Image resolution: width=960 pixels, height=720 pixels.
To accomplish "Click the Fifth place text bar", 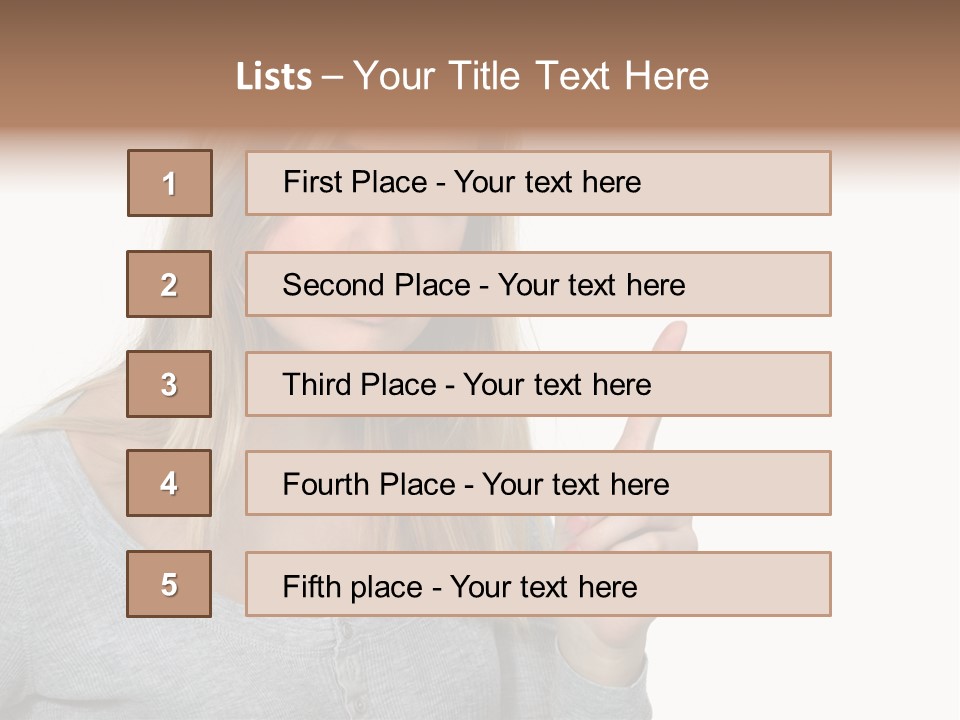I will pyautogui.click(x=538, y=583).
